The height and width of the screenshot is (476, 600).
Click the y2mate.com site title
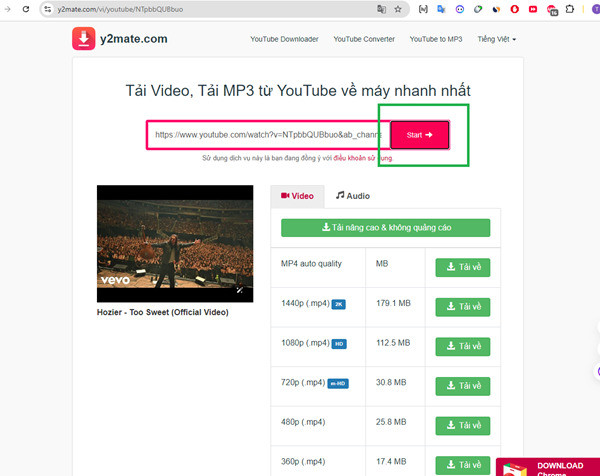tap(134, 39)
